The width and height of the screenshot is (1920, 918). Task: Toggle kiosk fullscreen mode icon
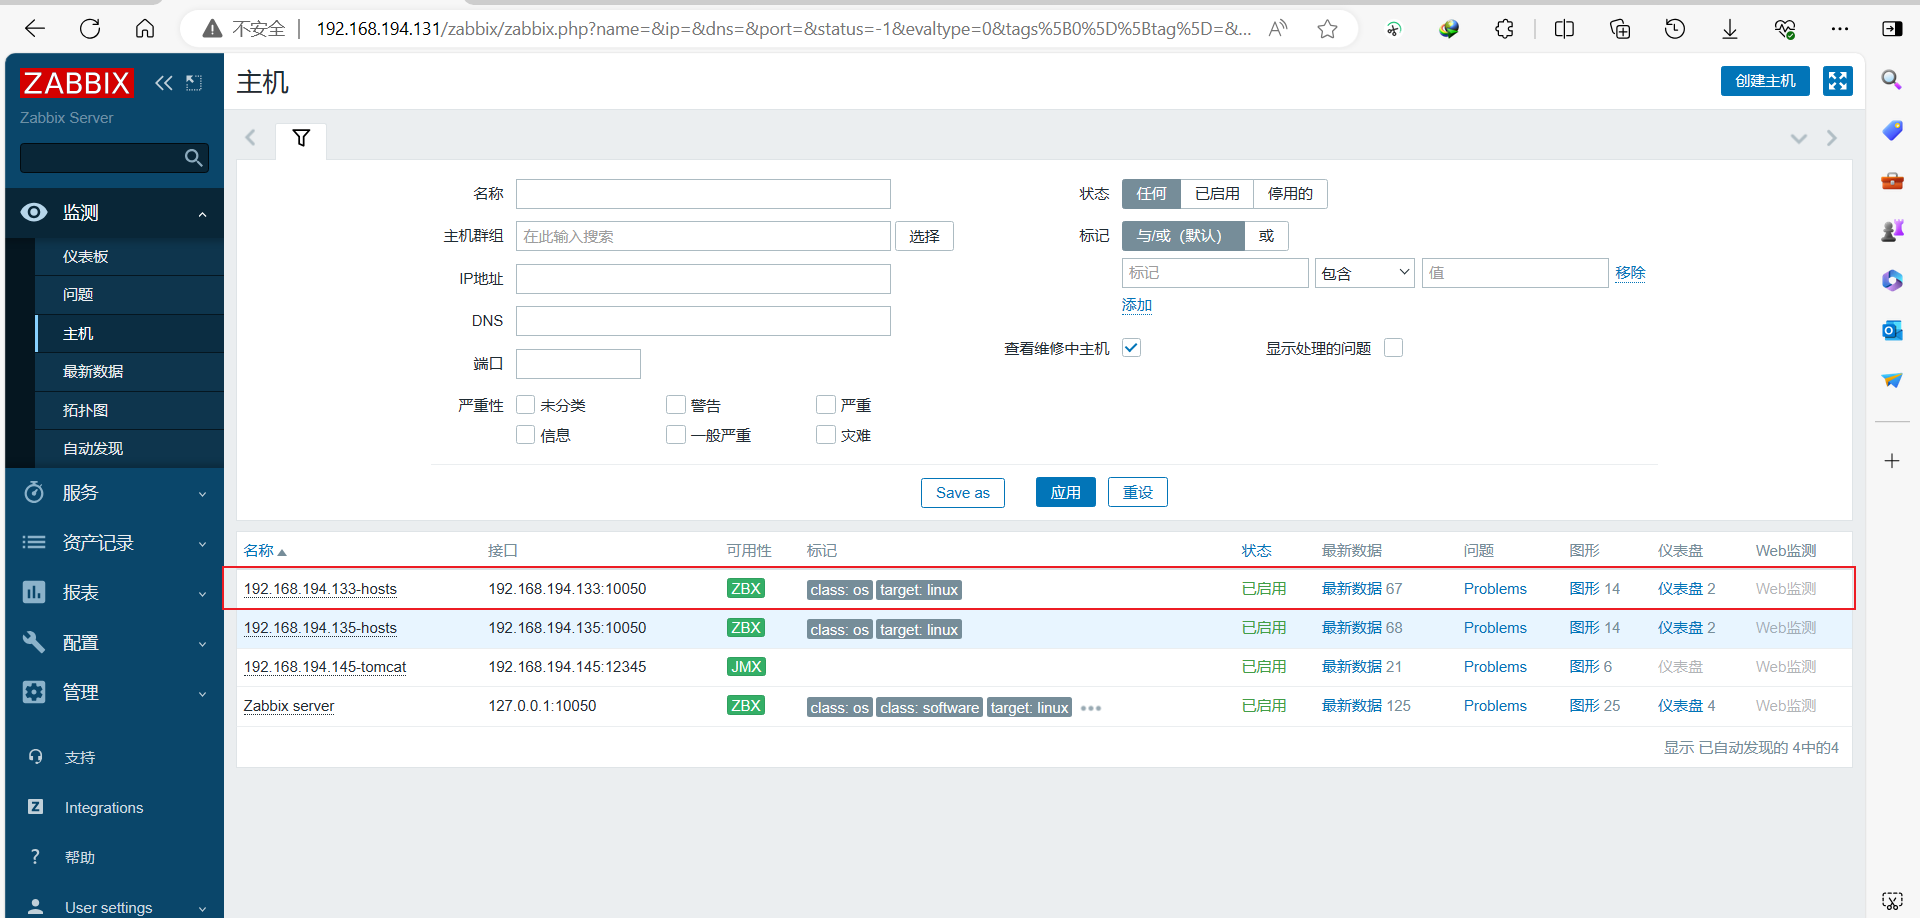pyautogui.click(x=1838, y=81)
